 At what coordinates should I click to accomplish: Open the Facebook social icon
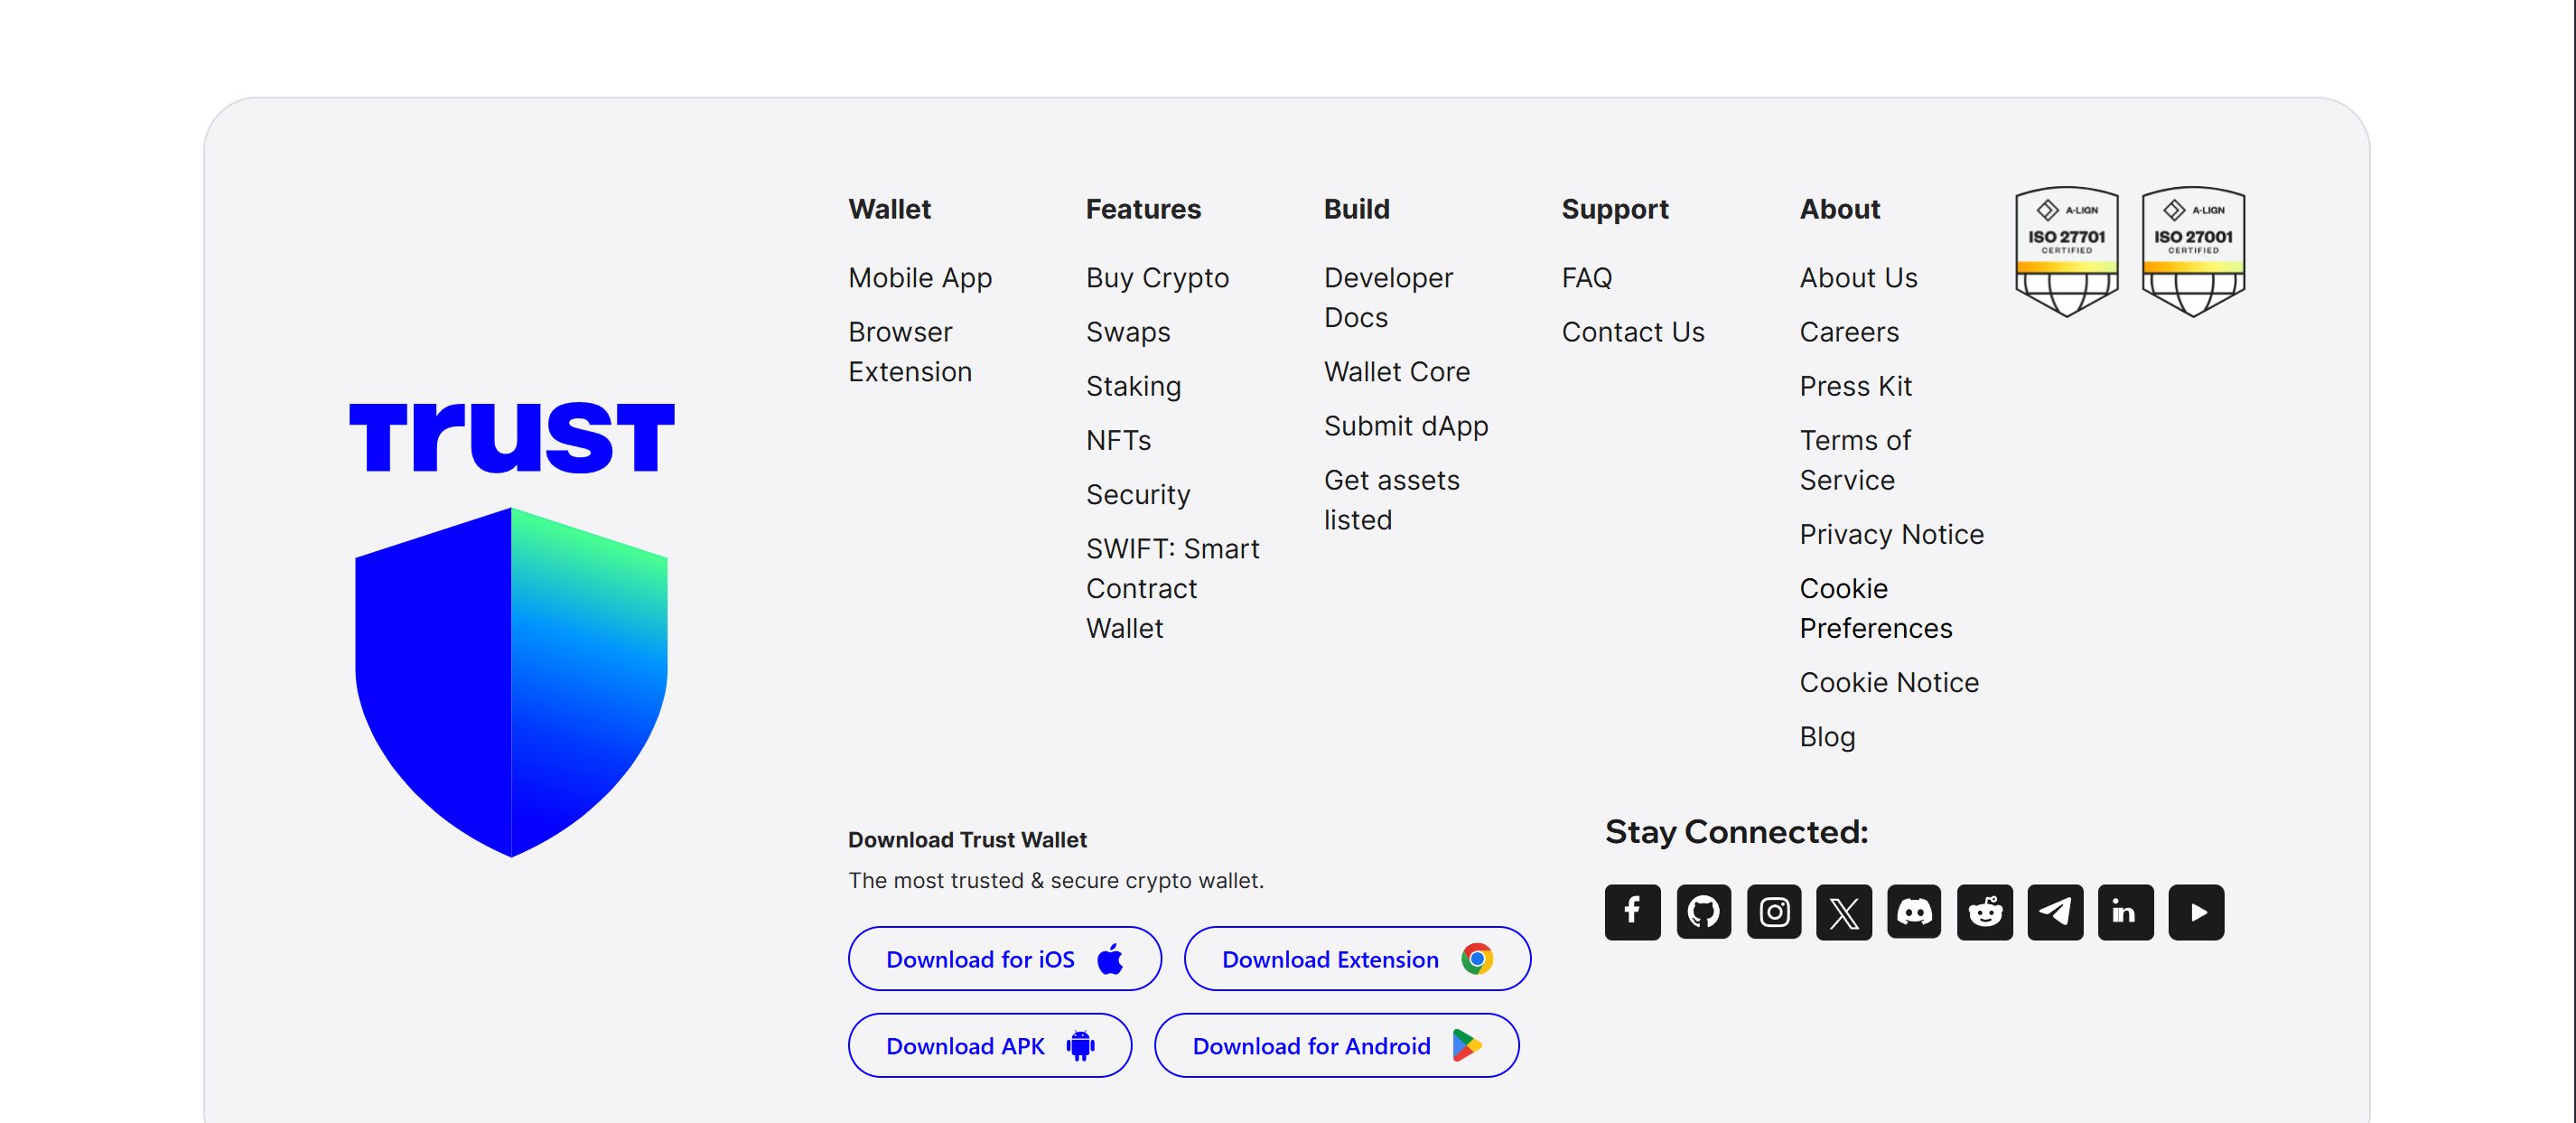1632,911
